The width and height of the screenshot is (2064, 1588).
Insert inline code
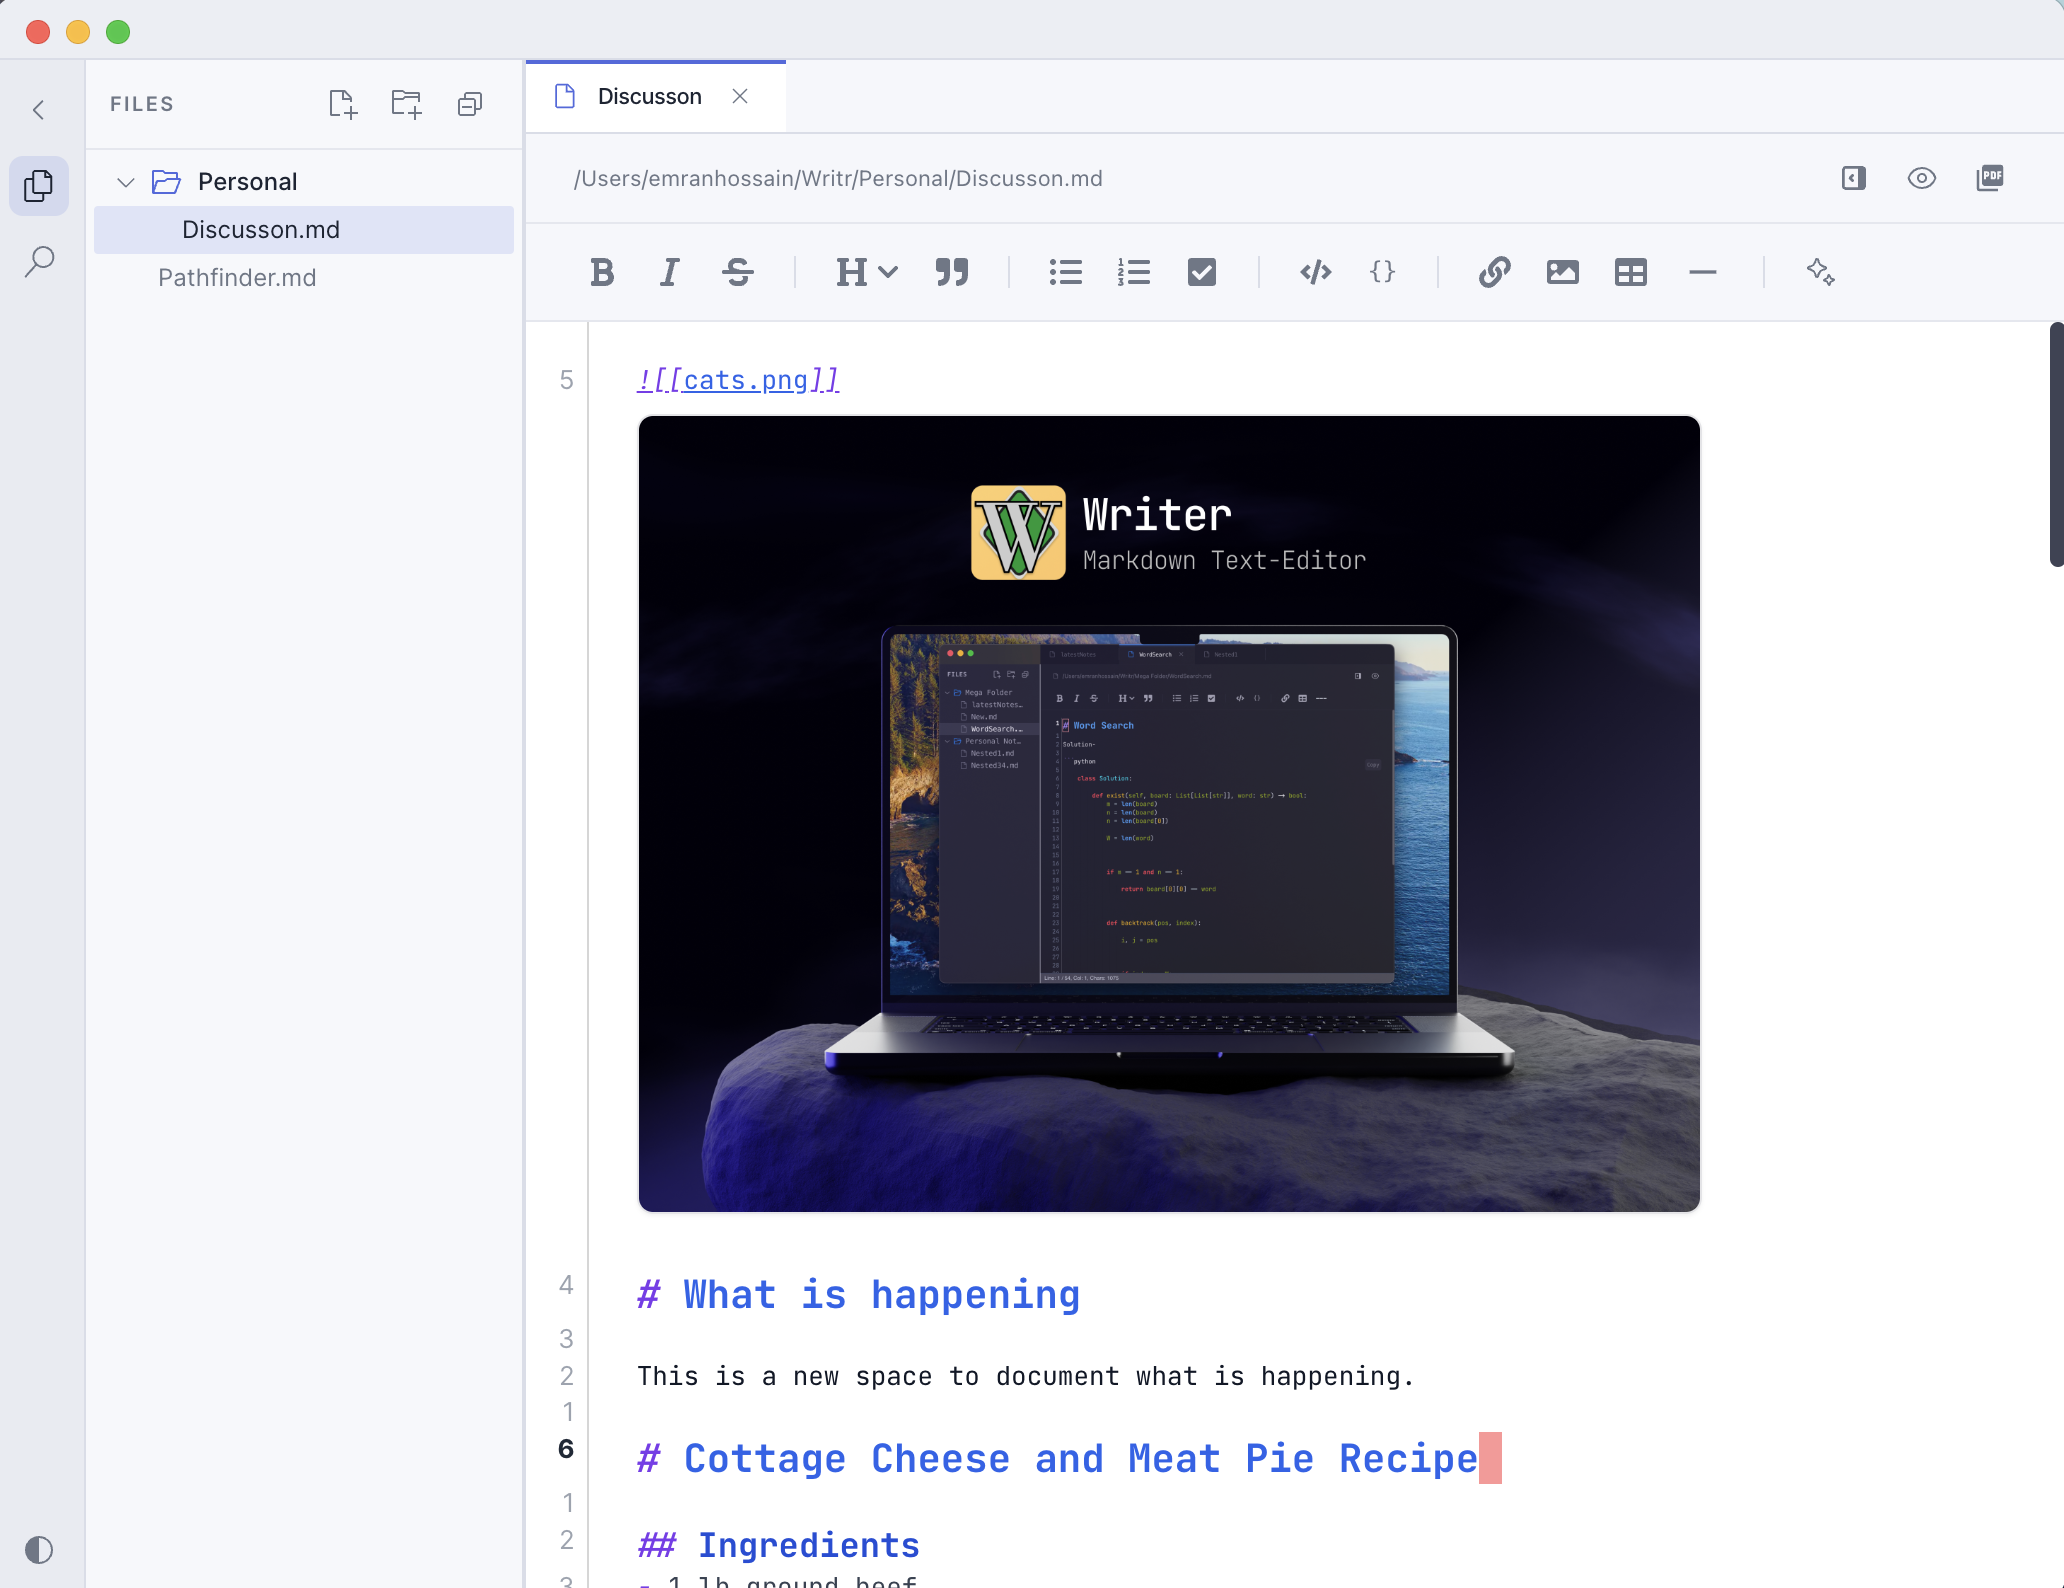[x=1316, y=272]
